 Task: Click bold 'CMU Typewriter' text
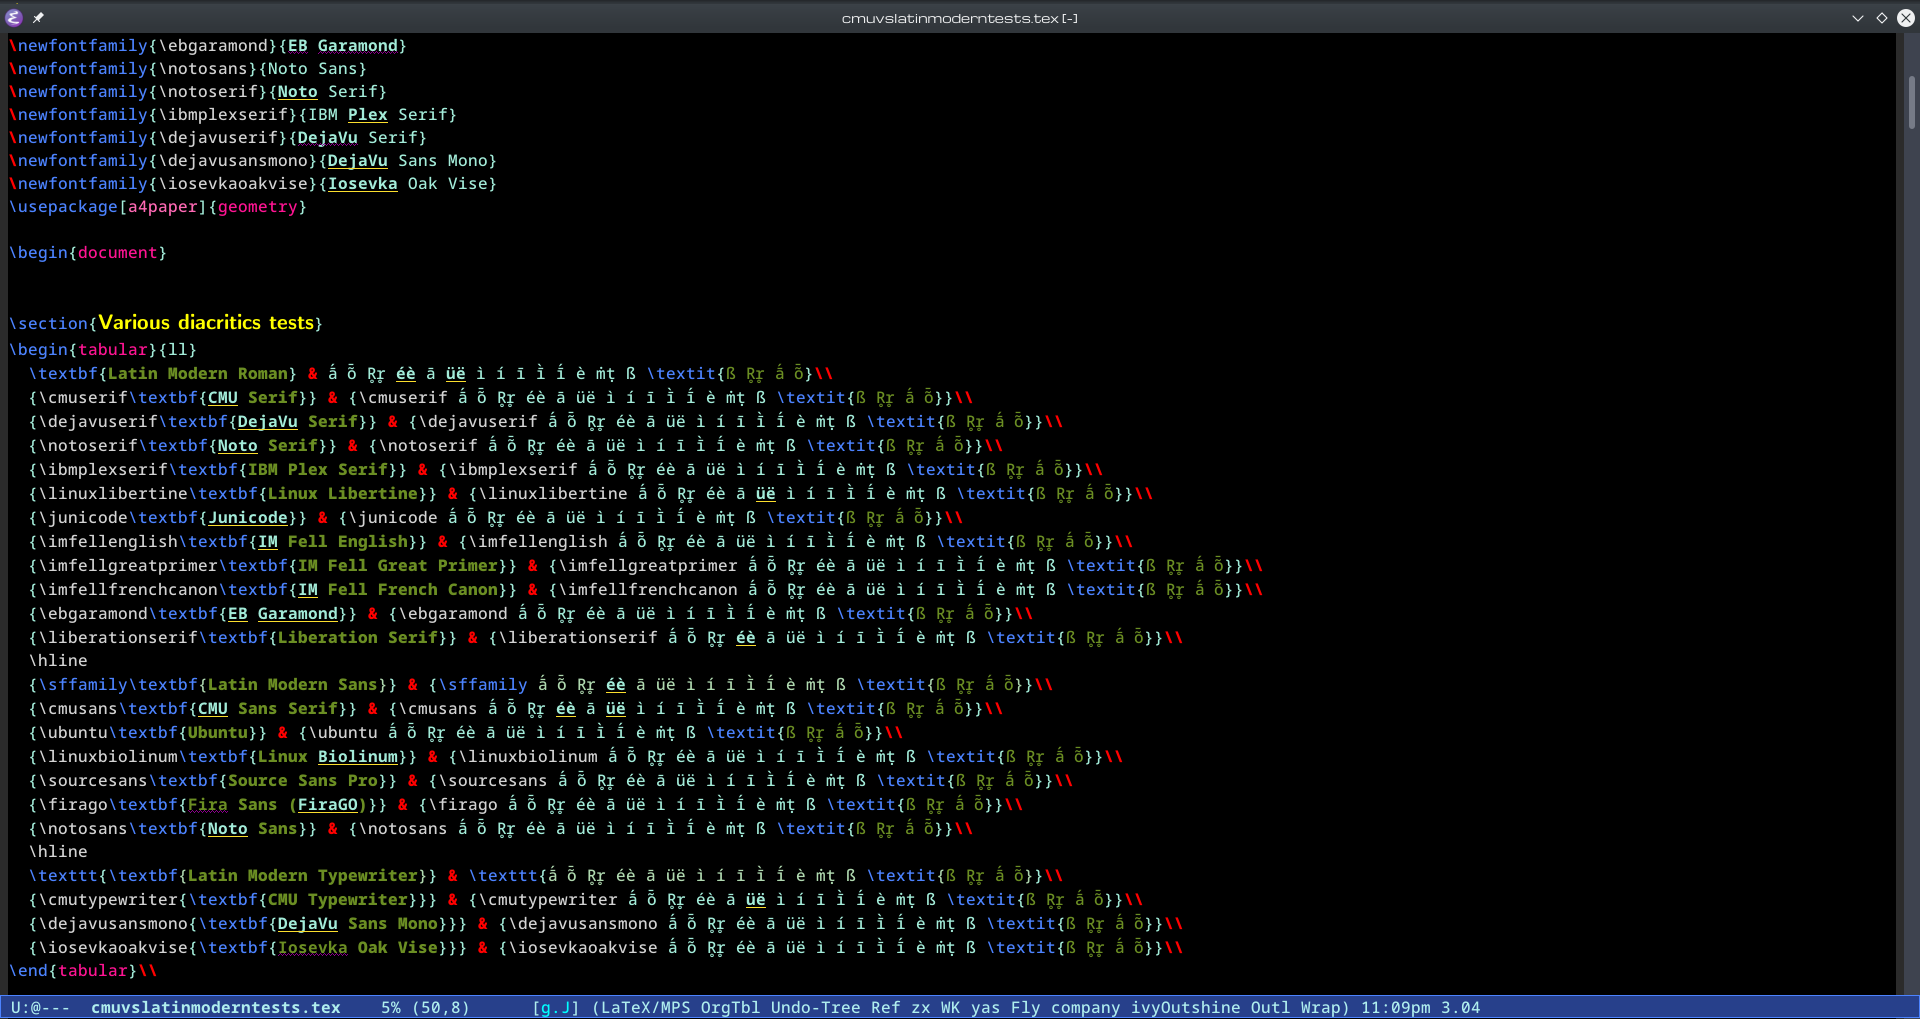337,899
